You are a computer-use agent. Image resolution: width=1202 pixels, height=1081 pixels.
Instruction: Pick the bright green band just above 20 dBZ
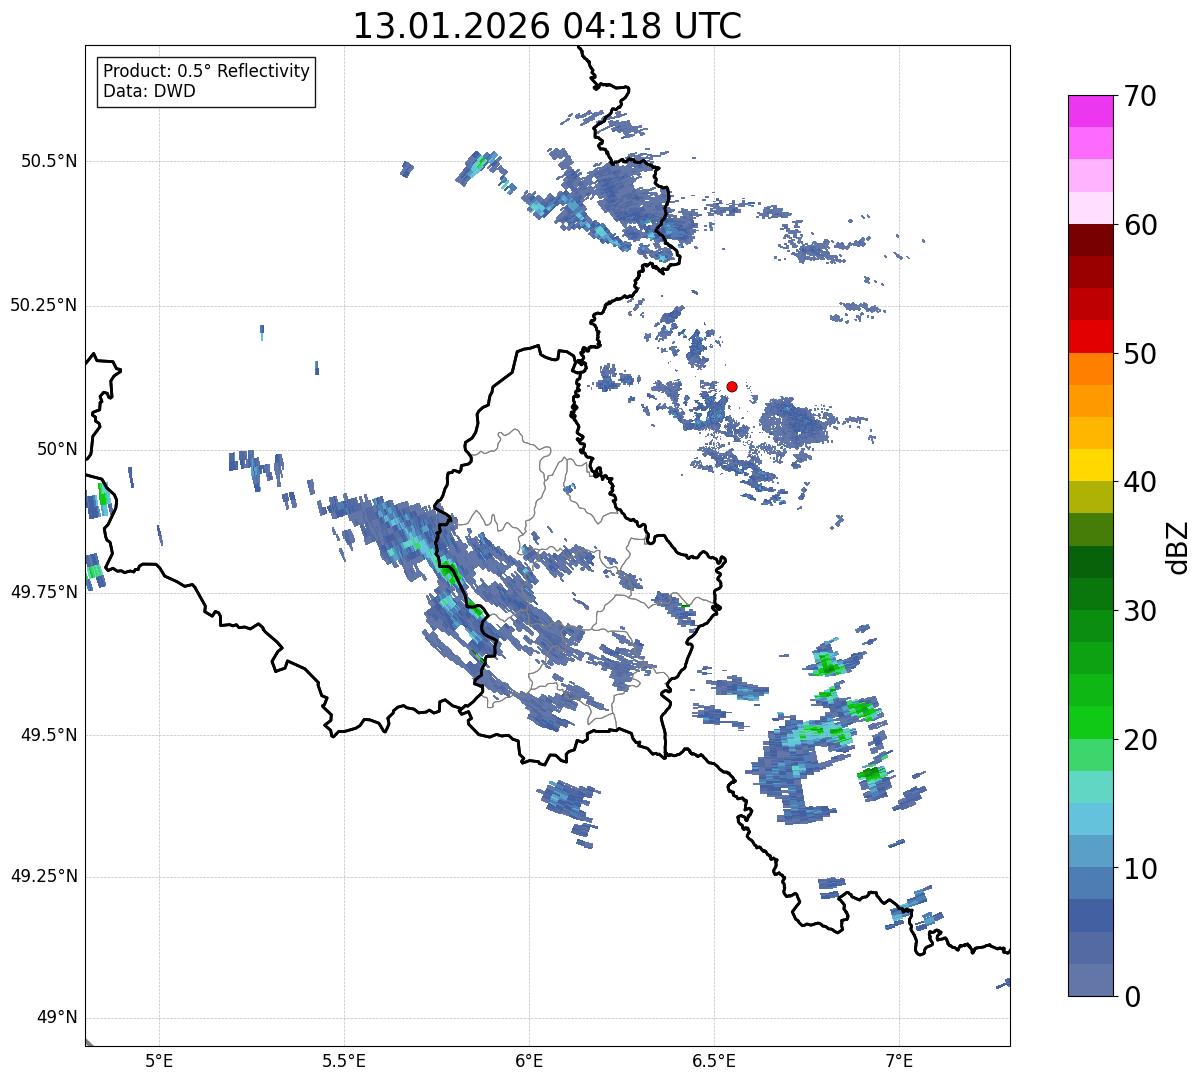tap(1090, 722)
